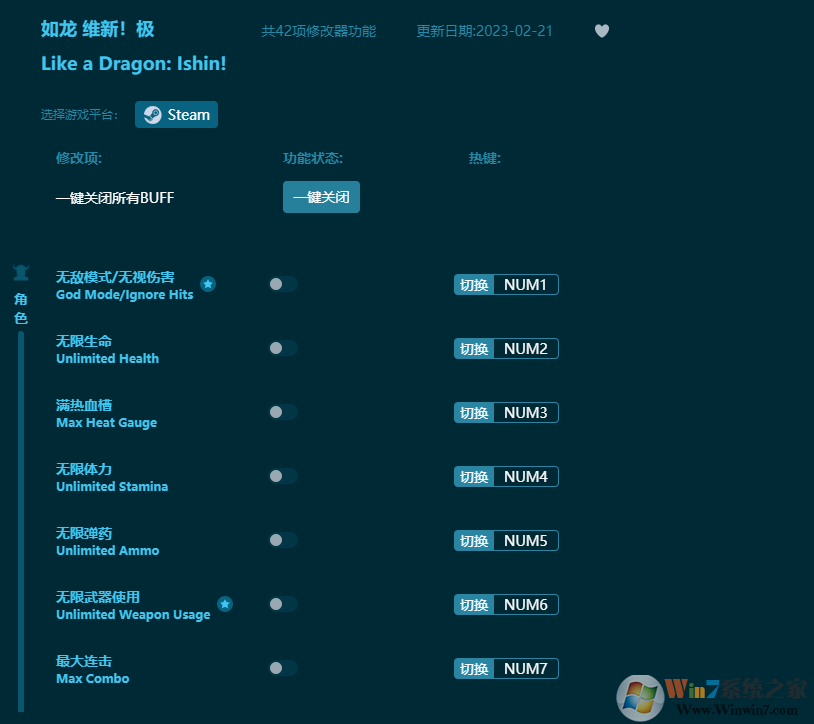This screenshot has width=814, height=724.
Task: Click the NUM5 hotkey field
Action: (x=526, y=541)
